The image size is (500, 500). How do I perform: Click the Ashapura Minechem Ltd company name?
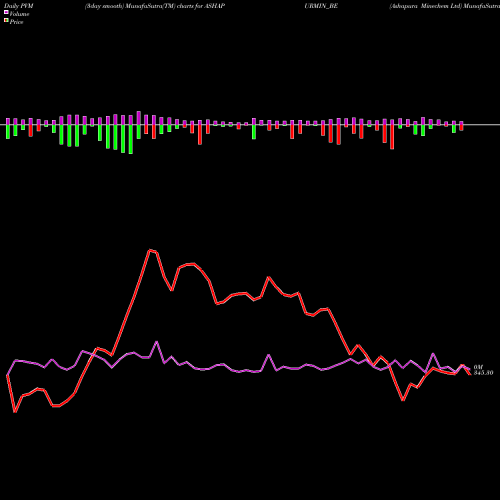(x=426, y=6)
